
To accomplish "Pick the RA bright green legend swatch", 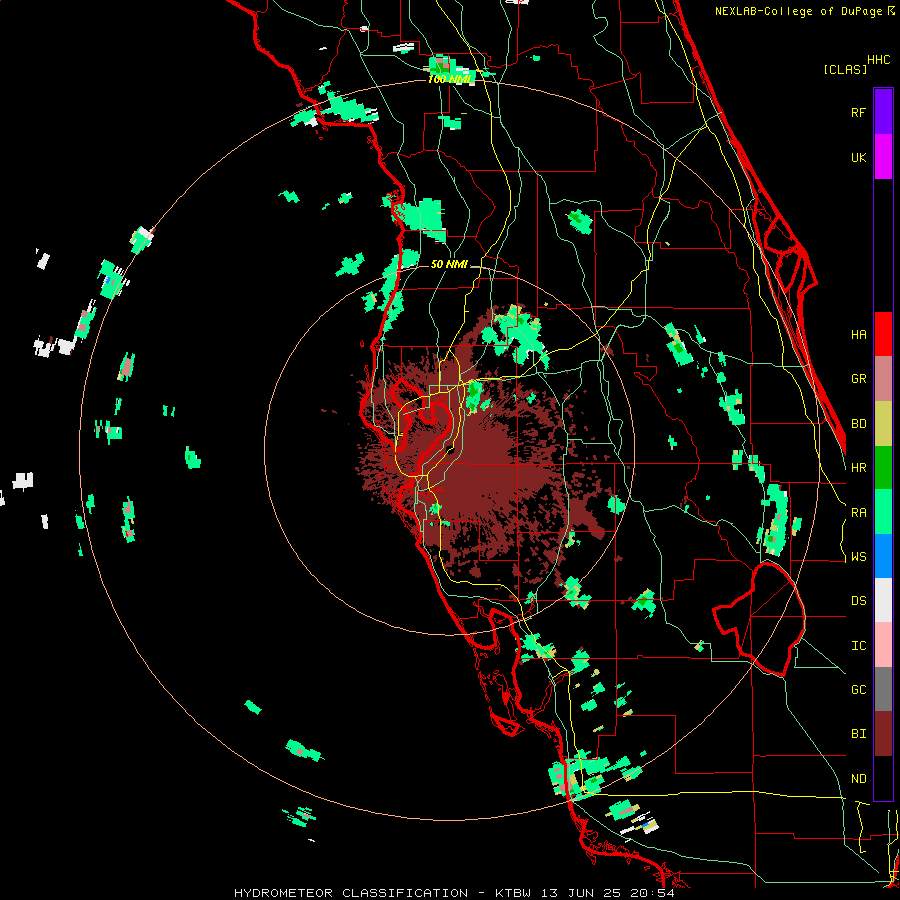I will pos(883,512).
